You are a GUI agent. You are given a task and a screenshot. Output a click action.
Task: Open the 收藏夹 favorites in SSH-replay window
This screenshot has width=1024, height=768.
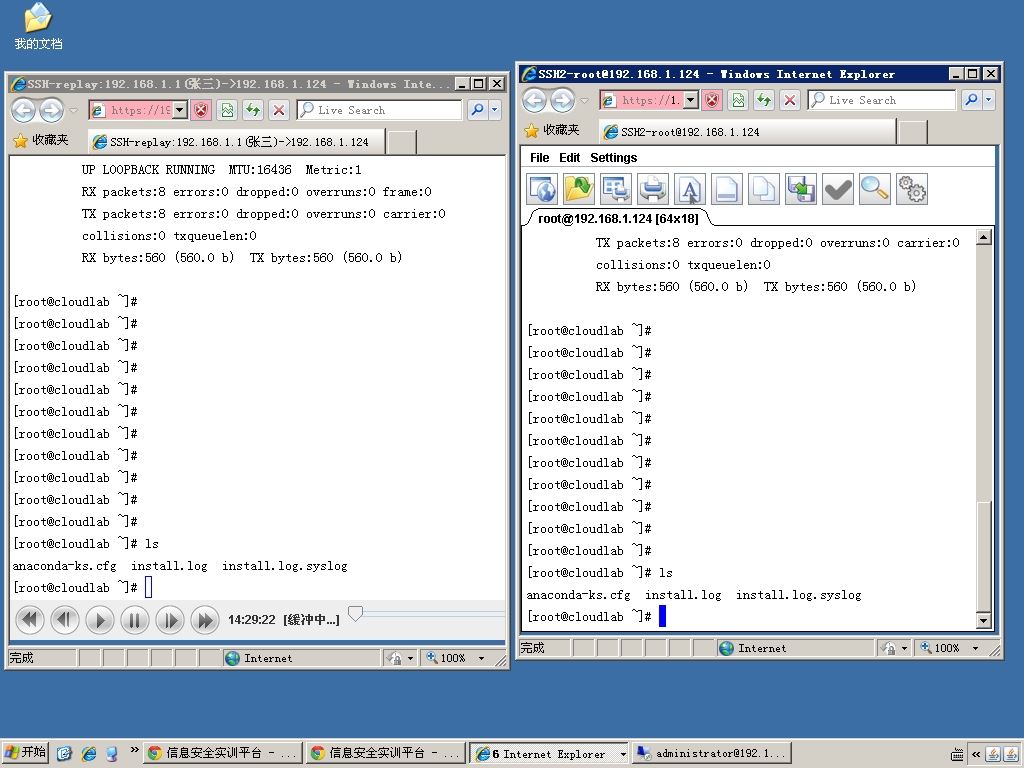[41, 140]
